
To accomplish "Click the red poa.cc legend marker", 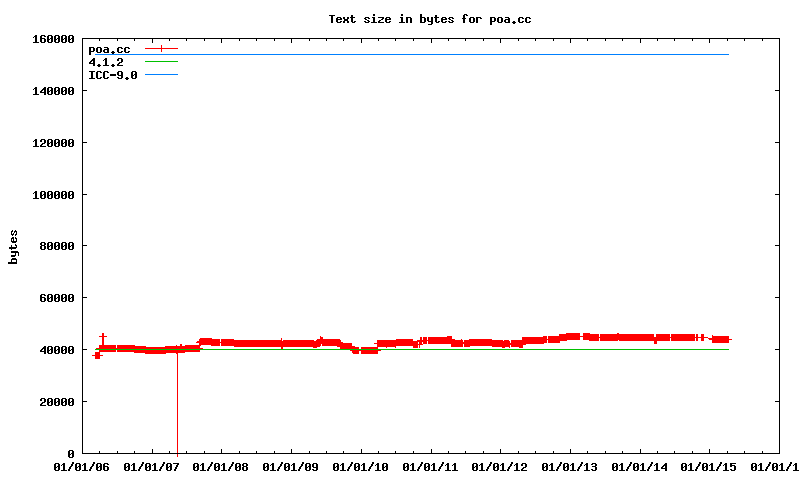I will click(161, 48).
